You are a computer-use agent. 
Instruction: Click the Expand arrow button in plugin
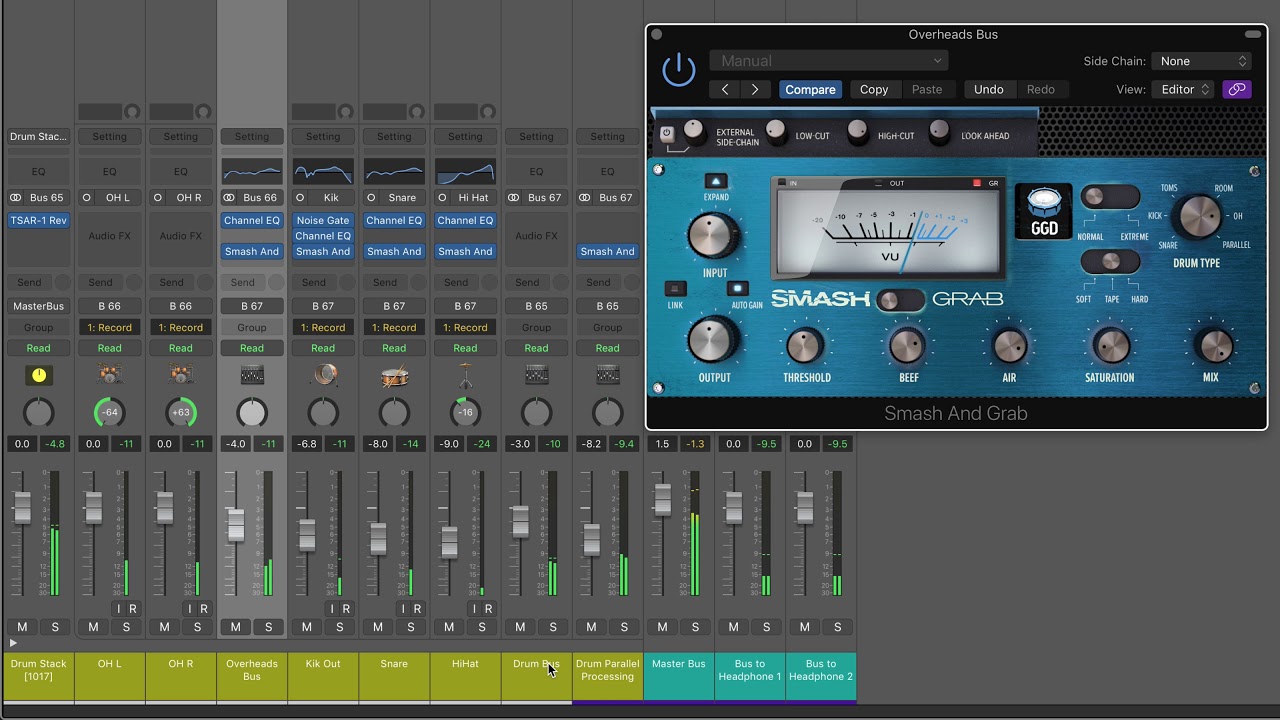pos(715,181)
